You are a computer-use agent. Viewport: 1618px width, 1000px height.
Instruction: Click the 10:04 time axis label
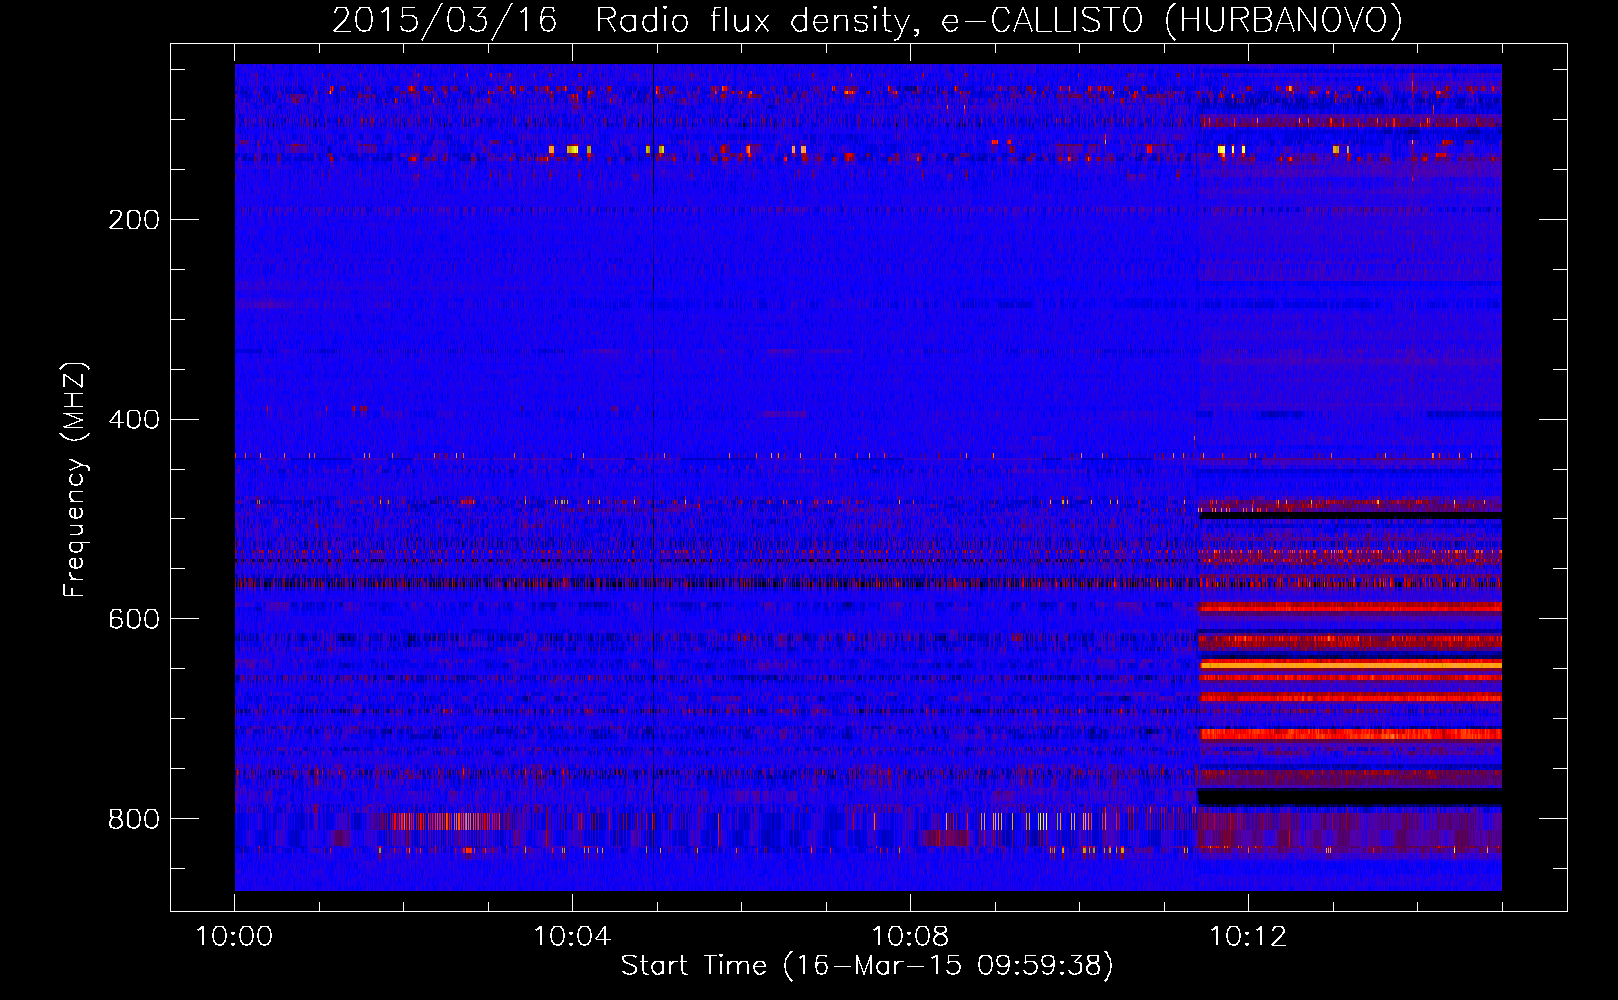click(572, 937)
